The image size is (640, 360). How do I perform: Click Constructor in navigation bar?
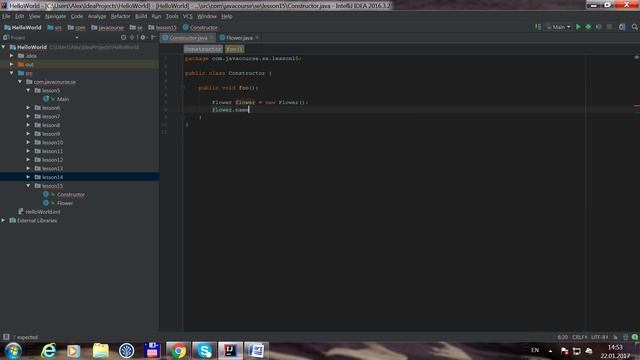click(200, 27)
